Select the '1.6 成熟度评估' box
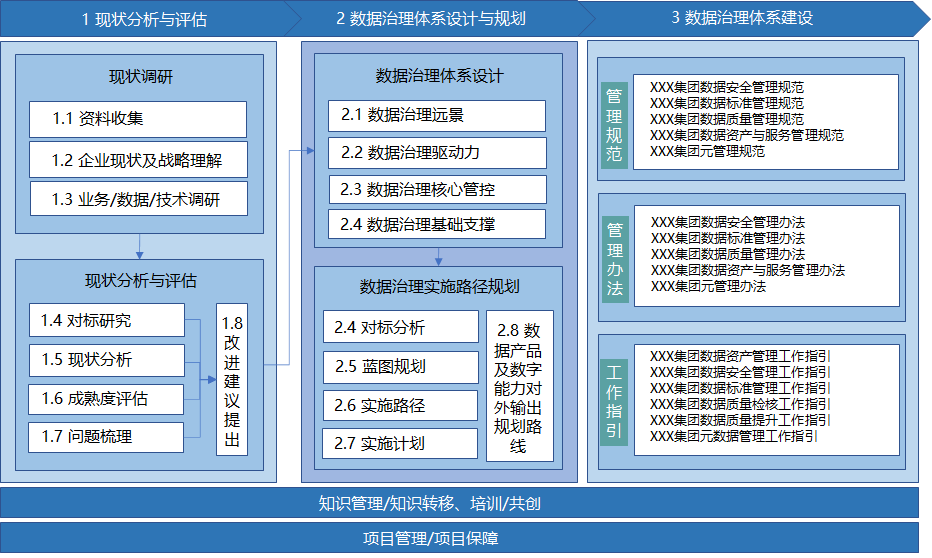 coord(106,398)
